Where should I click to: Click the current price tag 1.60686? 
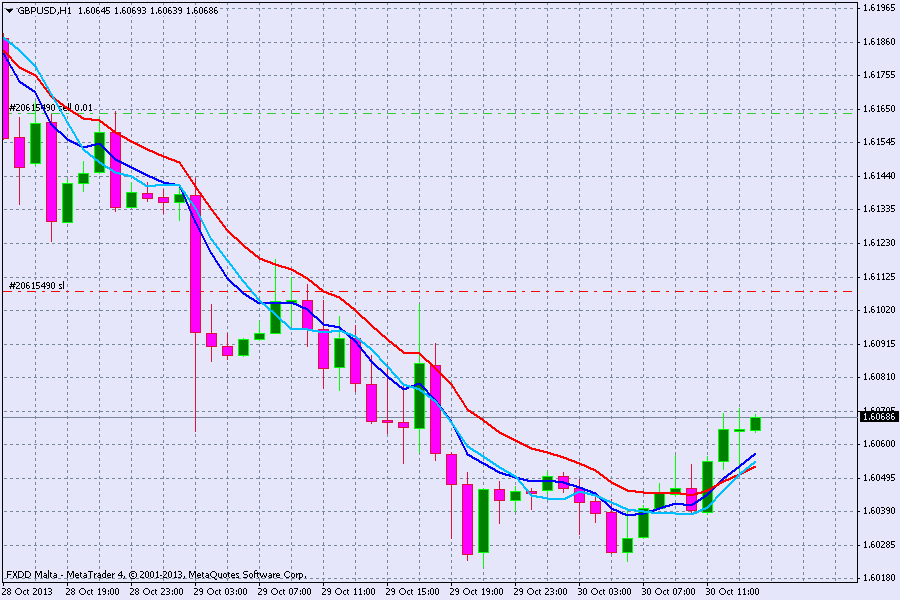(x=877, y=416)
